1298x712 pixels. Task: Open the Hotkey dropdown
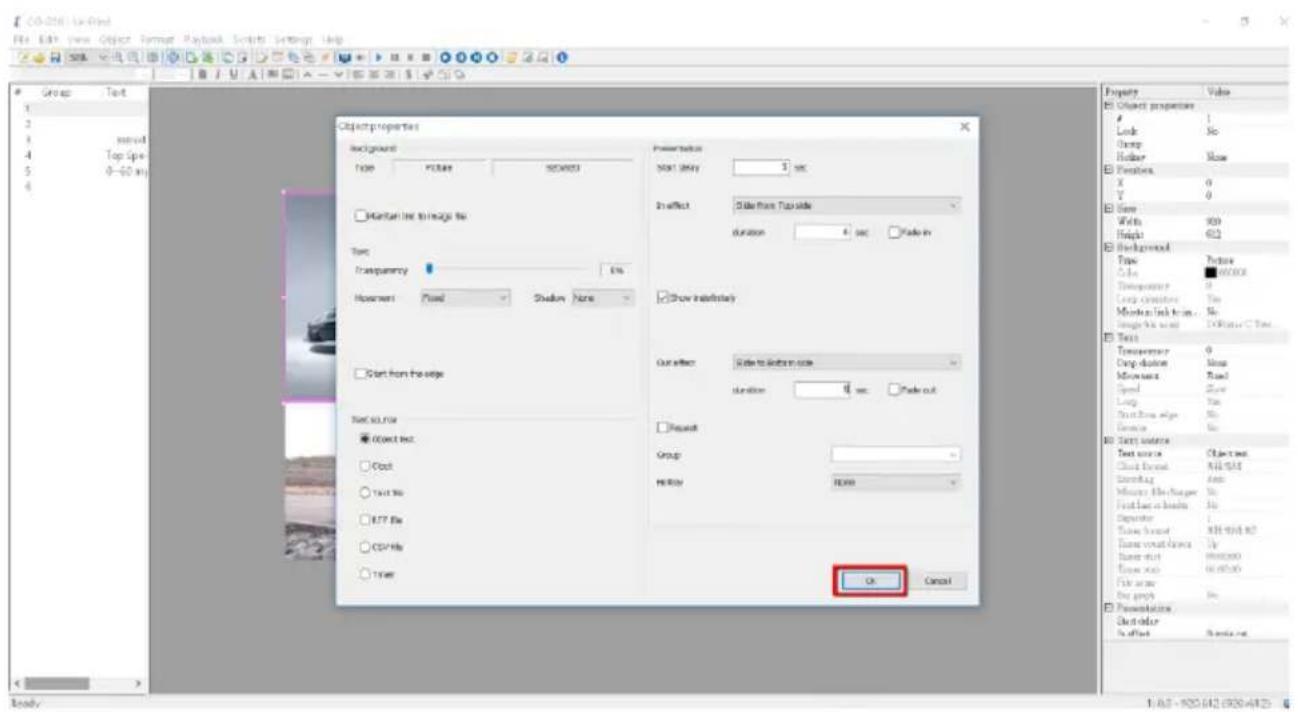895,482
